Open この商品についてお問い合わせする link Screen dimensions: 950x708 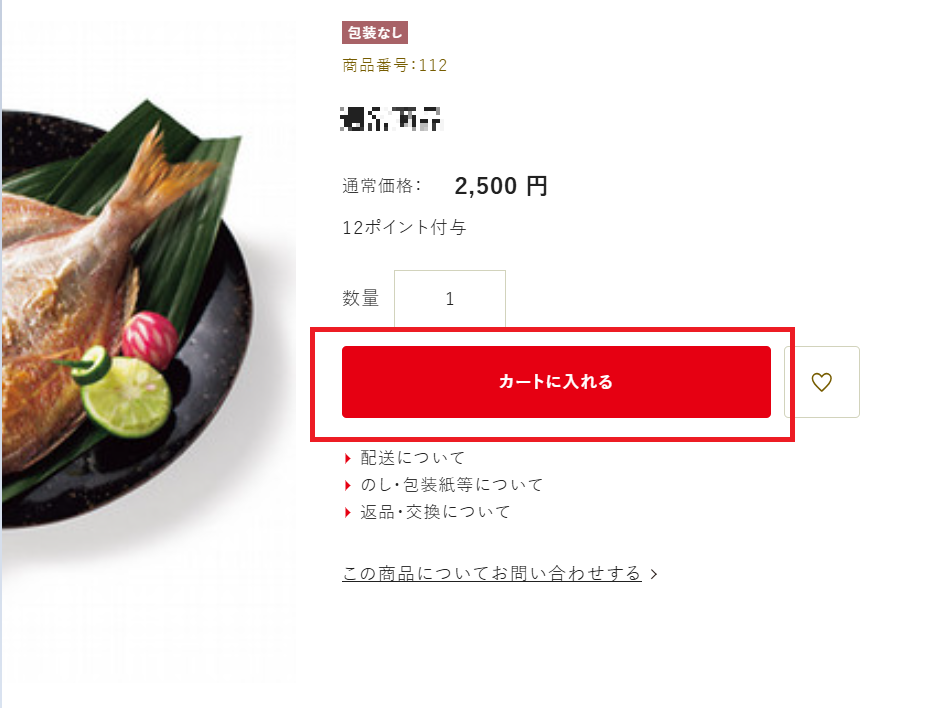[491, 573]
